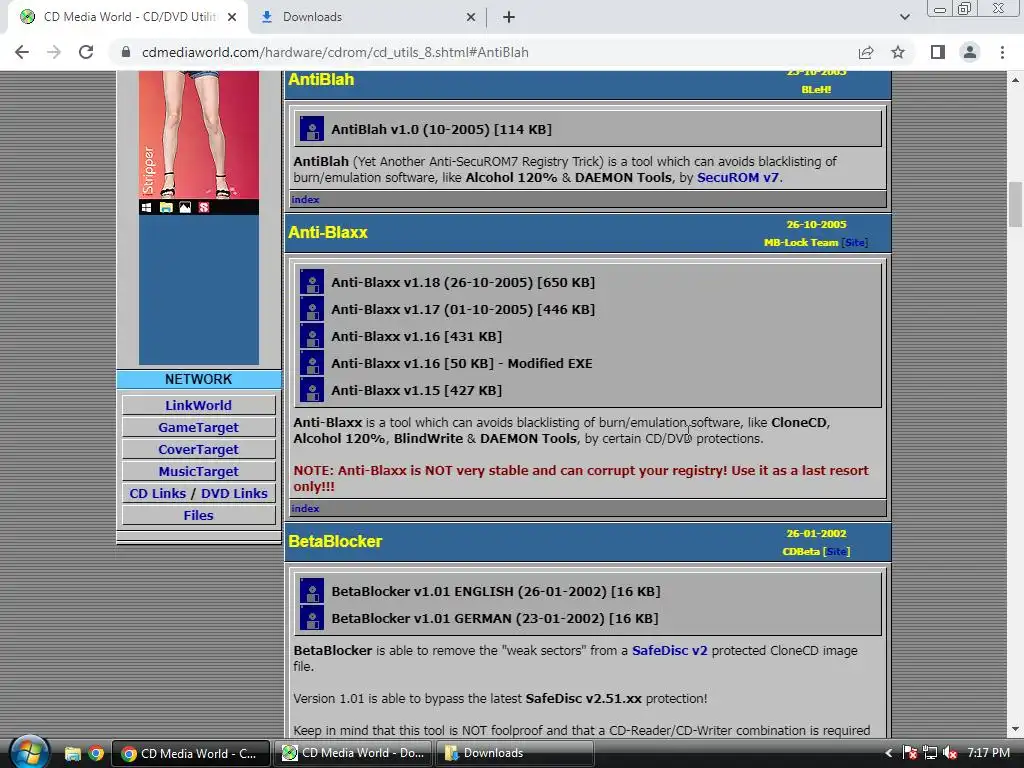Click the browser forward arrow
The image size is (1024, 768).
coord(54,52)
